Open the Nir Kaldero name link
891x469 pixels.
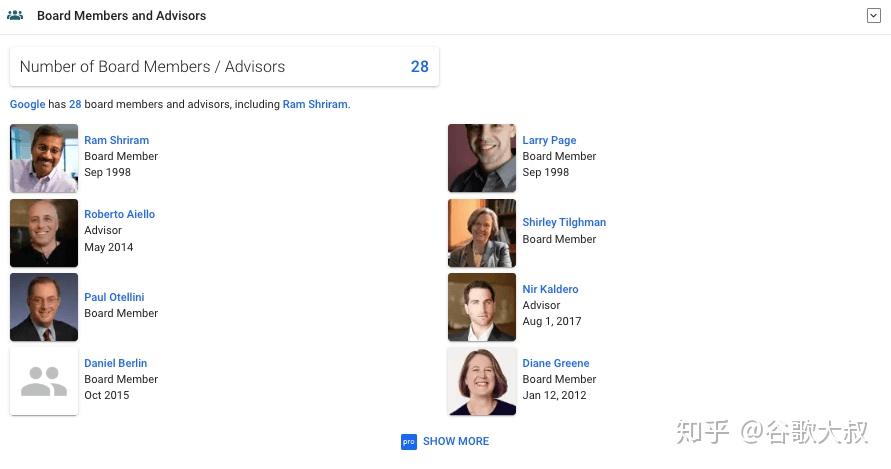(550, 289)
